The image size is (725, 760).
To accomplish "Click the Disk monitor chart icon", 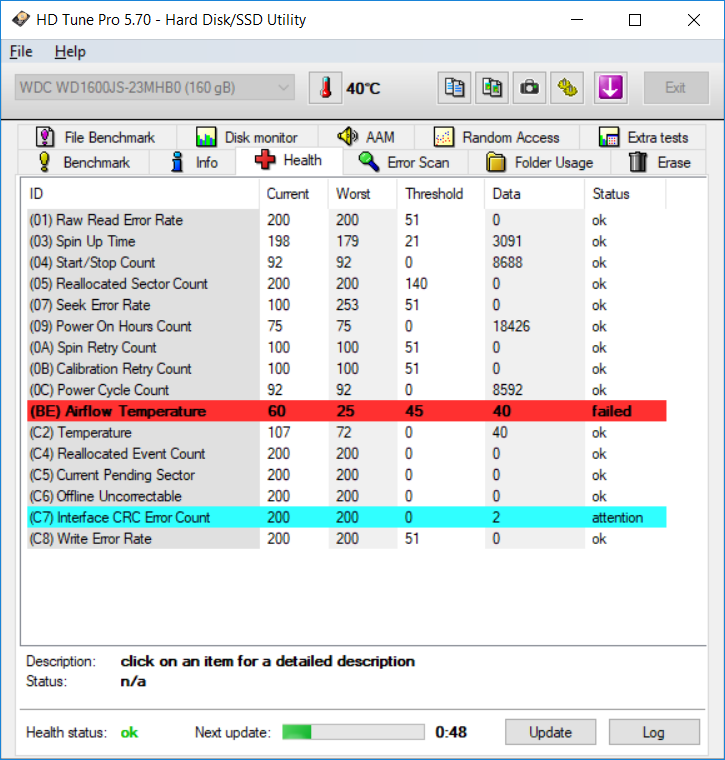I will coord(206,137).
